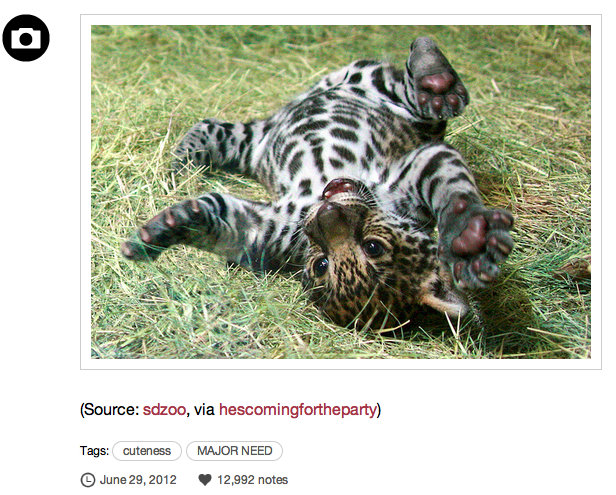Click the black camera photo-post icon
The height and width of the screenshot is (495, 616).
click(x=26, y=38)
